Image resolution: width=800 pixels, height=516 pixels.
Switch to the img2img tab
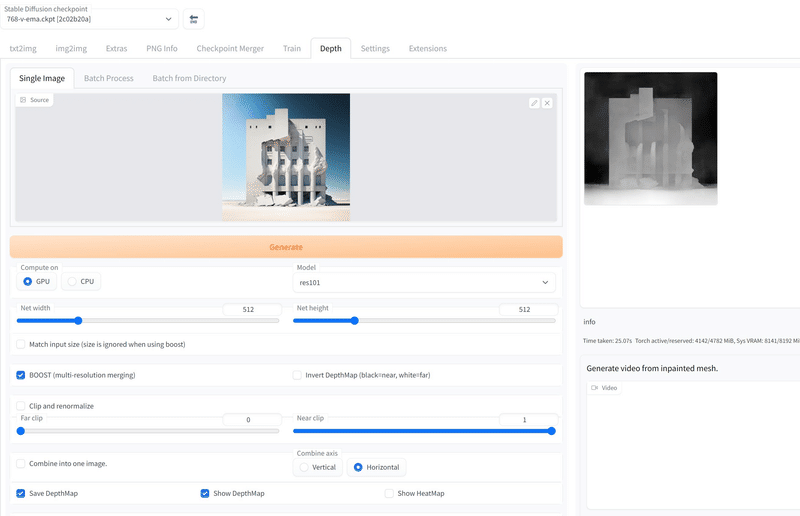[x=71, y=48]
